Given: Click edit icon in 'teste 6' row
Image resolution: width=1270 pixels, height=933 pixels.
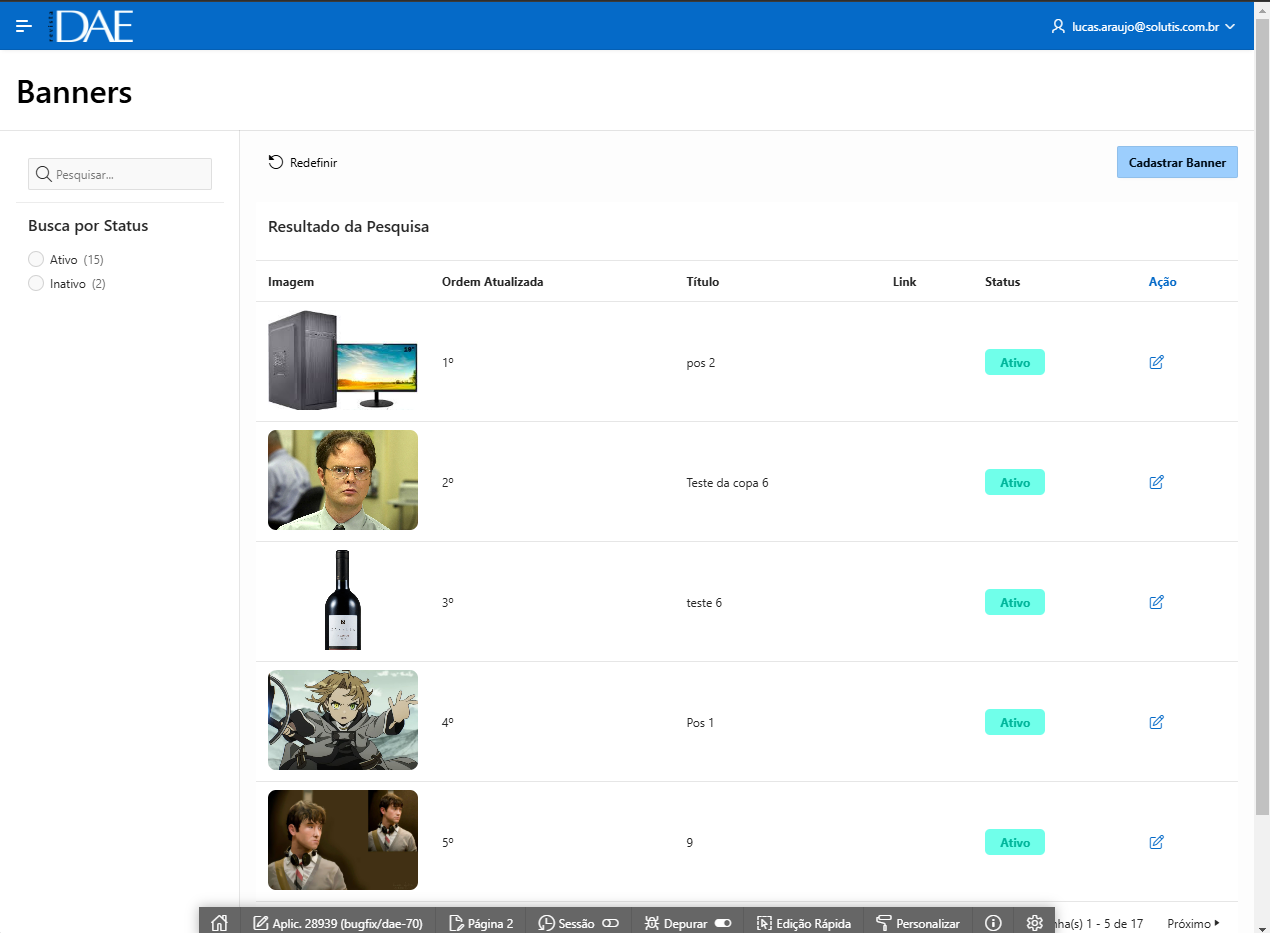Looking at the screenshot, I should pos(1156,602).
